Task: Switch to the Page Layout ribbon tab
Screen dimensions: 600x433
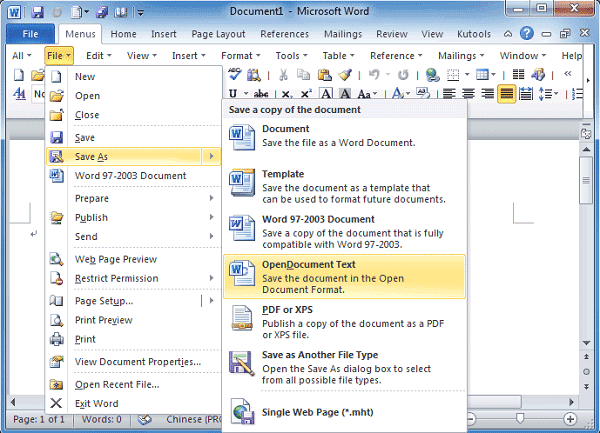Action: (218, 34)
